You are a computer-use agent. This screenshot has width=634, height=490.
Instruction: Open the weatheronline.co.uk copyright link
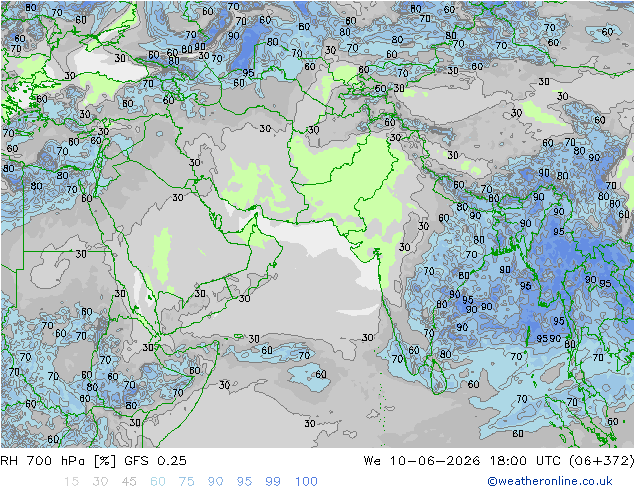point(550,481)
